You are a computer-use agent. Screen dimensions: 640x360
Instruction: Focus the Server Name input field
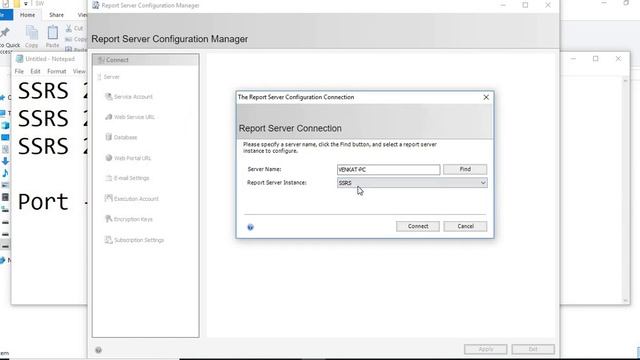pos(389,169)
